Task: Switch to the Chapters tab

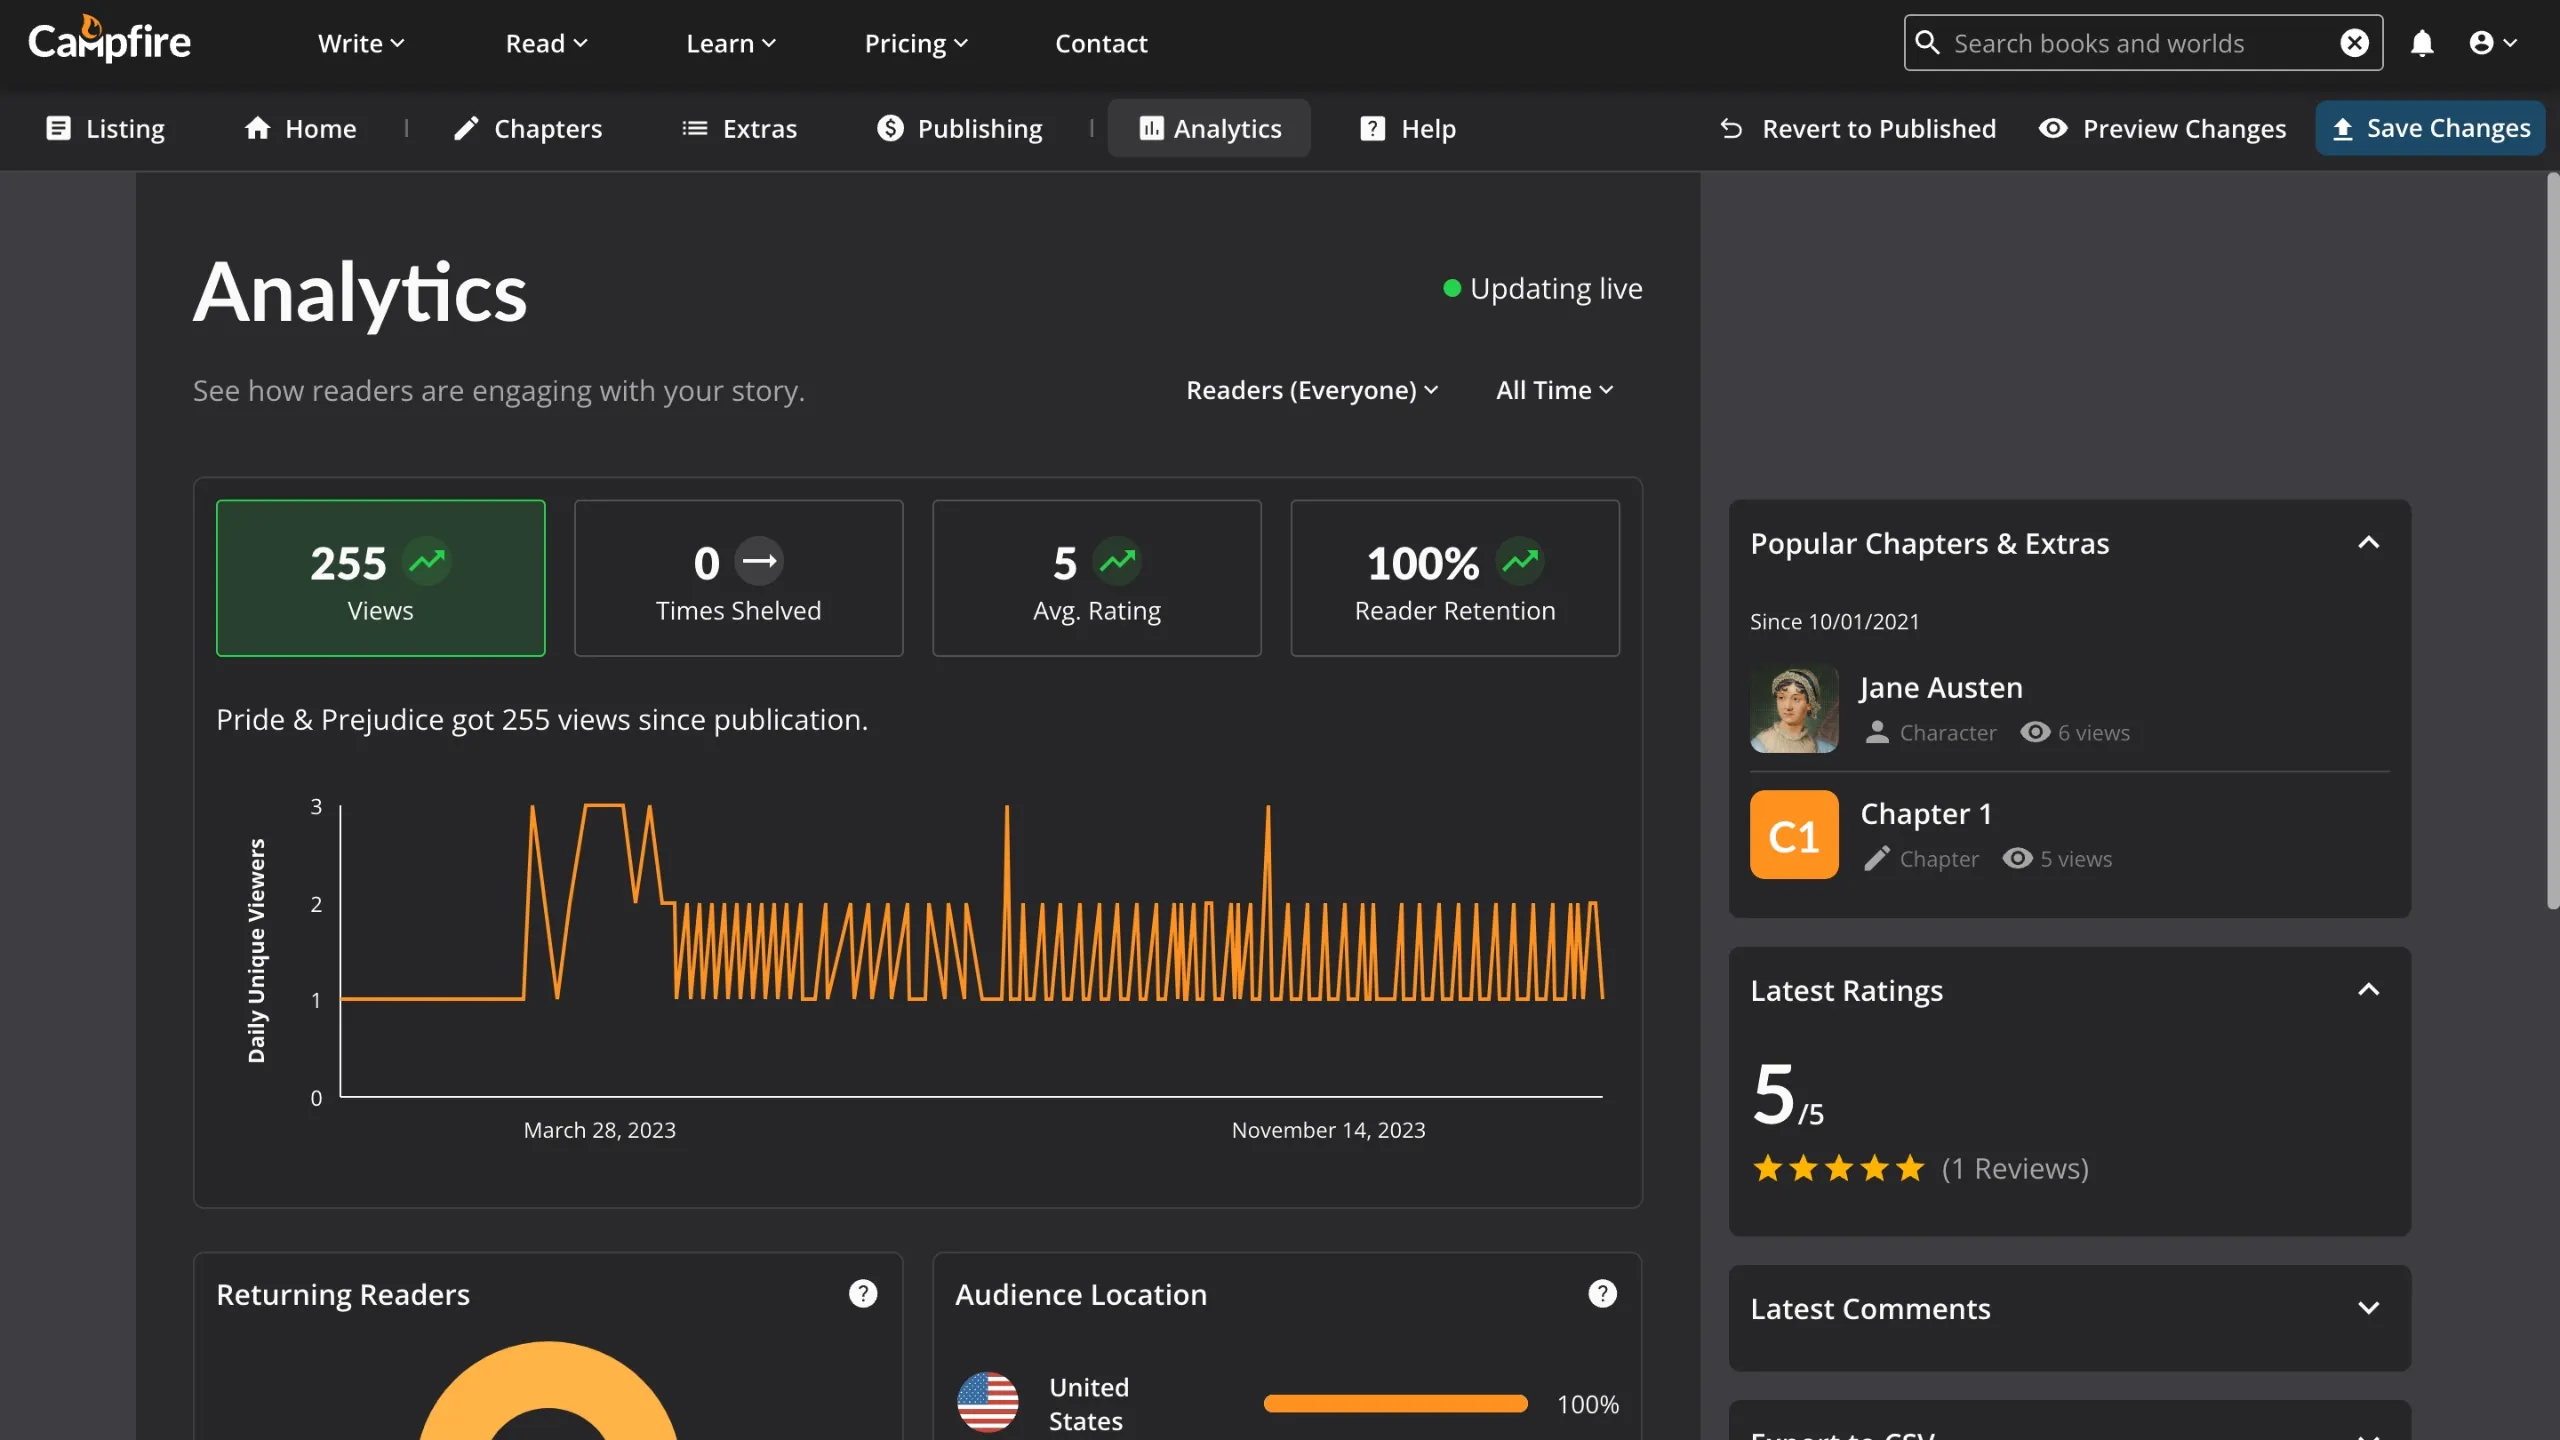Action: click(528, 128)
